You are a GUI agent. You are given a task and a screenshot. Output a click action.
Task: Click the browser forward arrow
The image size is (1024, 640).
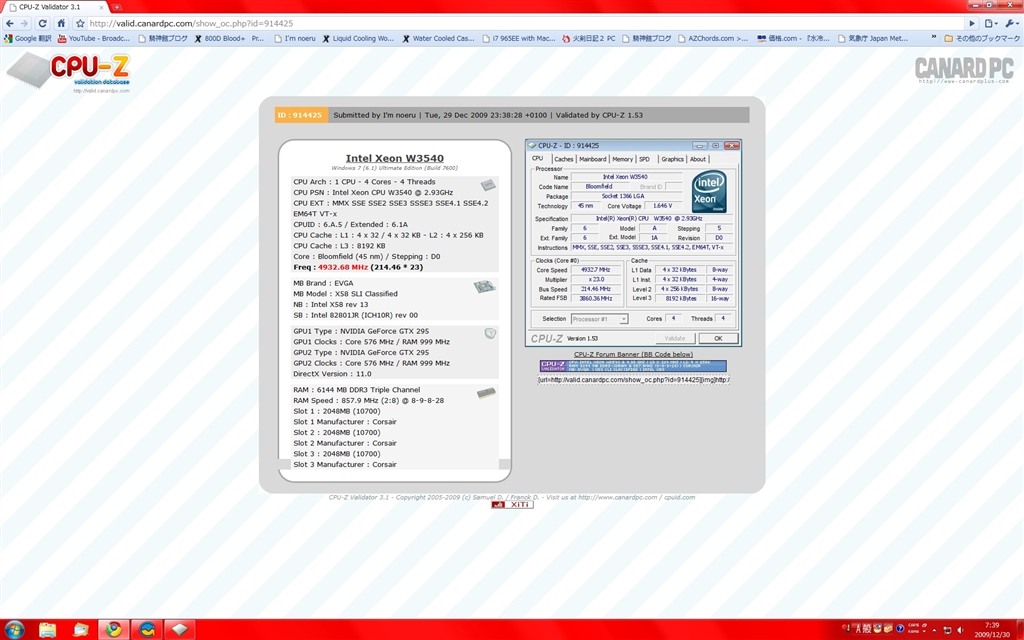25,24
